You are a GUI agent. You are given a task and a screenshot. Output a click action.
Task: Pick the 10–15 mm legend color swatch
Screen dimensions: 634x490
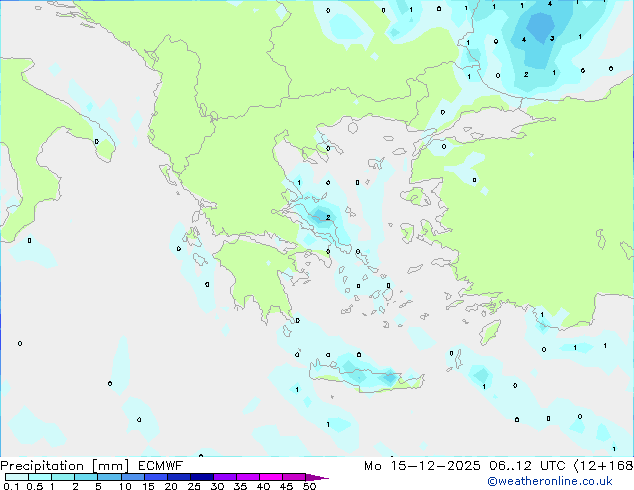(132, 477)
